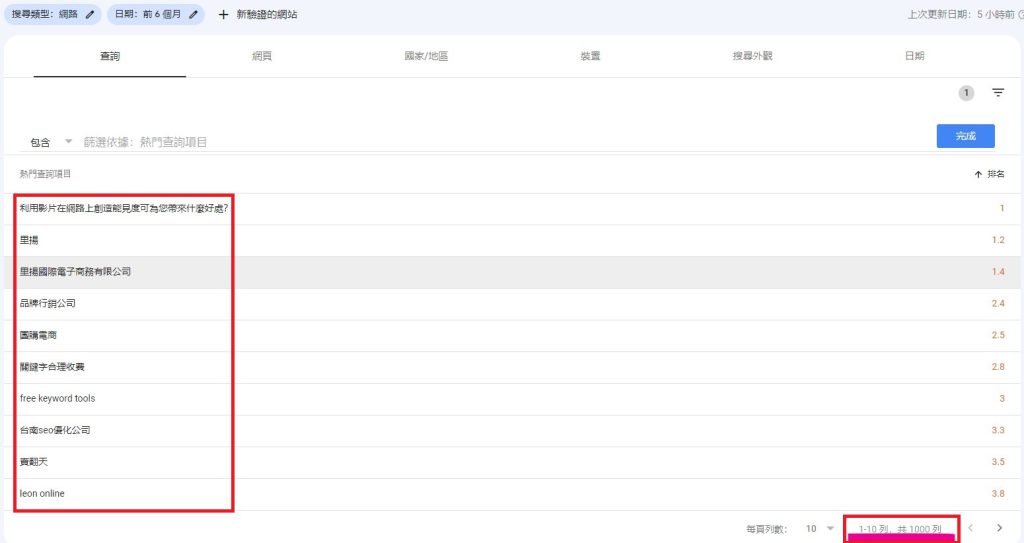Viewport: 1024px width, 543px height.
Task: Open the 日期 tab
Action: pos(914,56)
